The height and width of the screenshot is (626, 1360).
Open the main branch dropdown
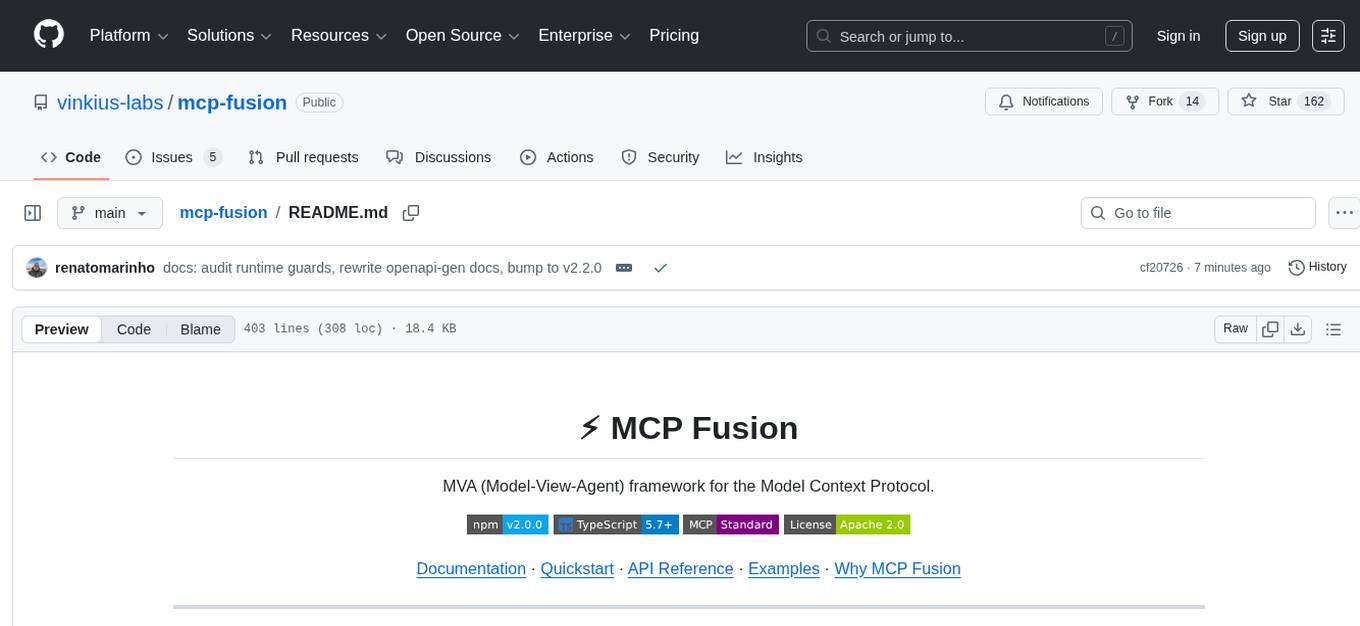[x=110, y=213]
